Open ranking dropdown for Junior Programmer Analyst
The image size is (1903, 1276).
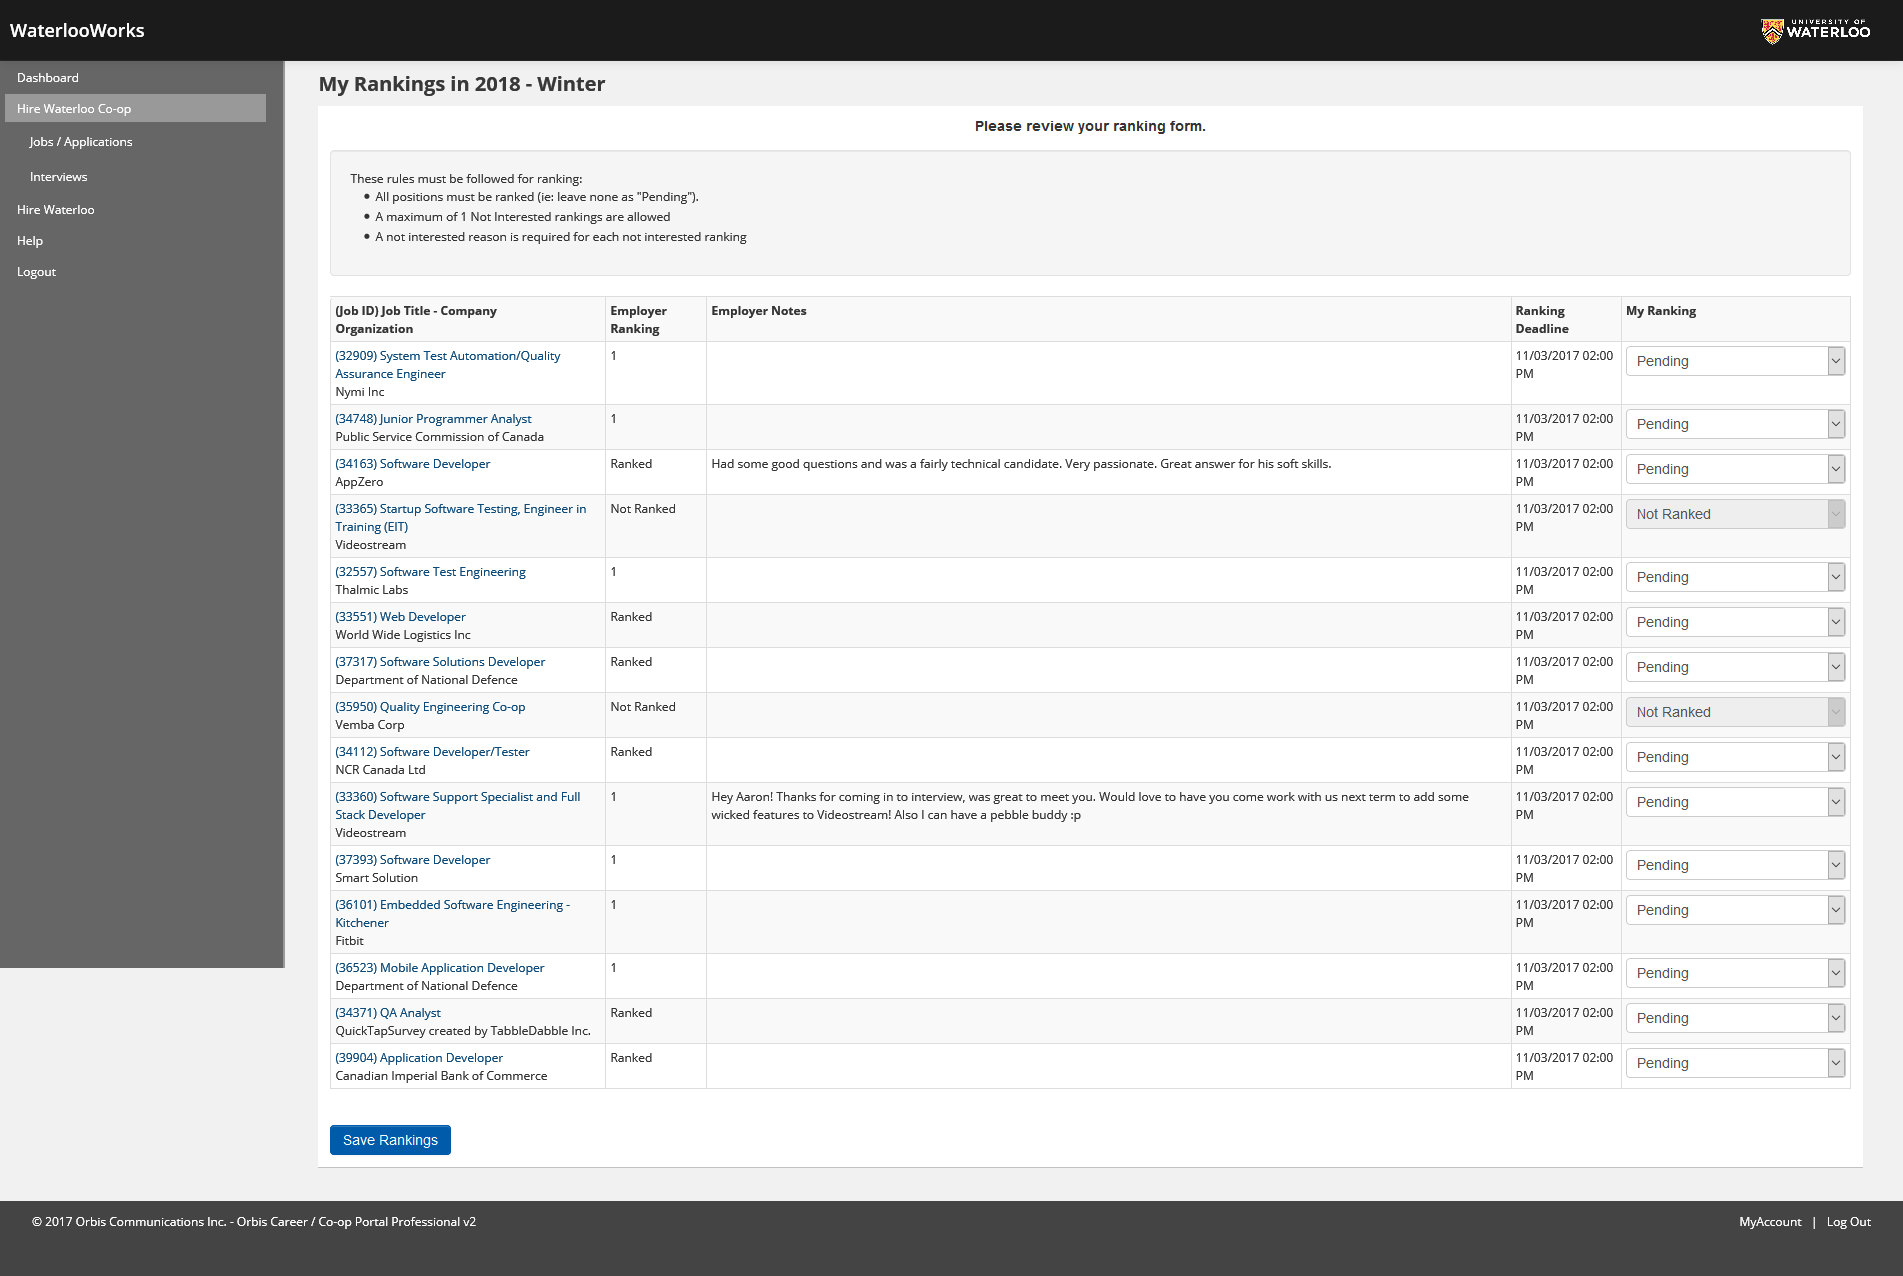(x=1735, y=424)
